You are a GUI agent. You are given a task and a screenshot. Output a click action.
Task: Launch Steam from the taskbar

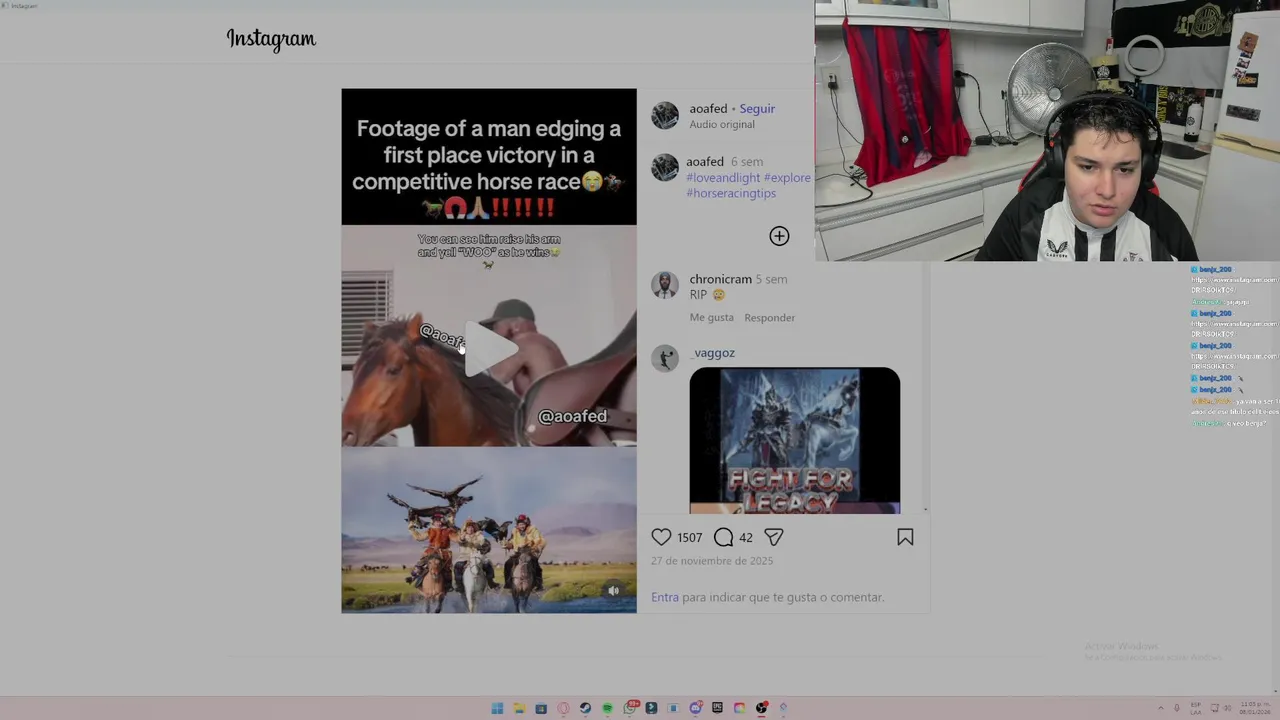(585, 708)
